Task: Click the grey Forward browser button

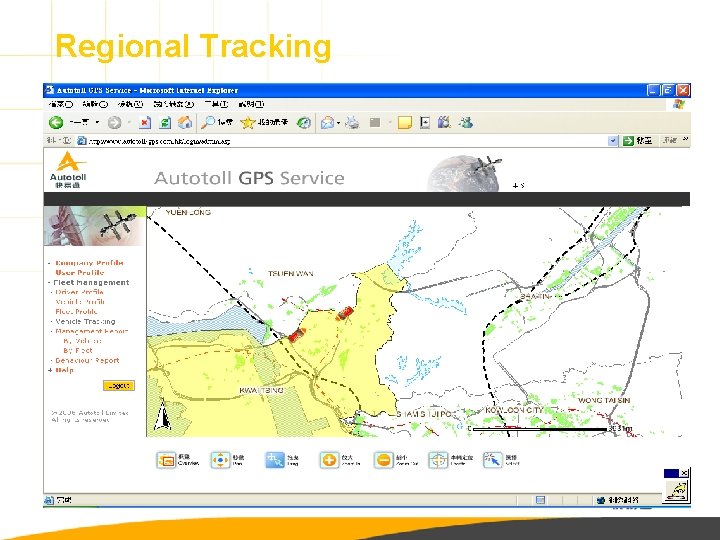Action: point(114,122)
